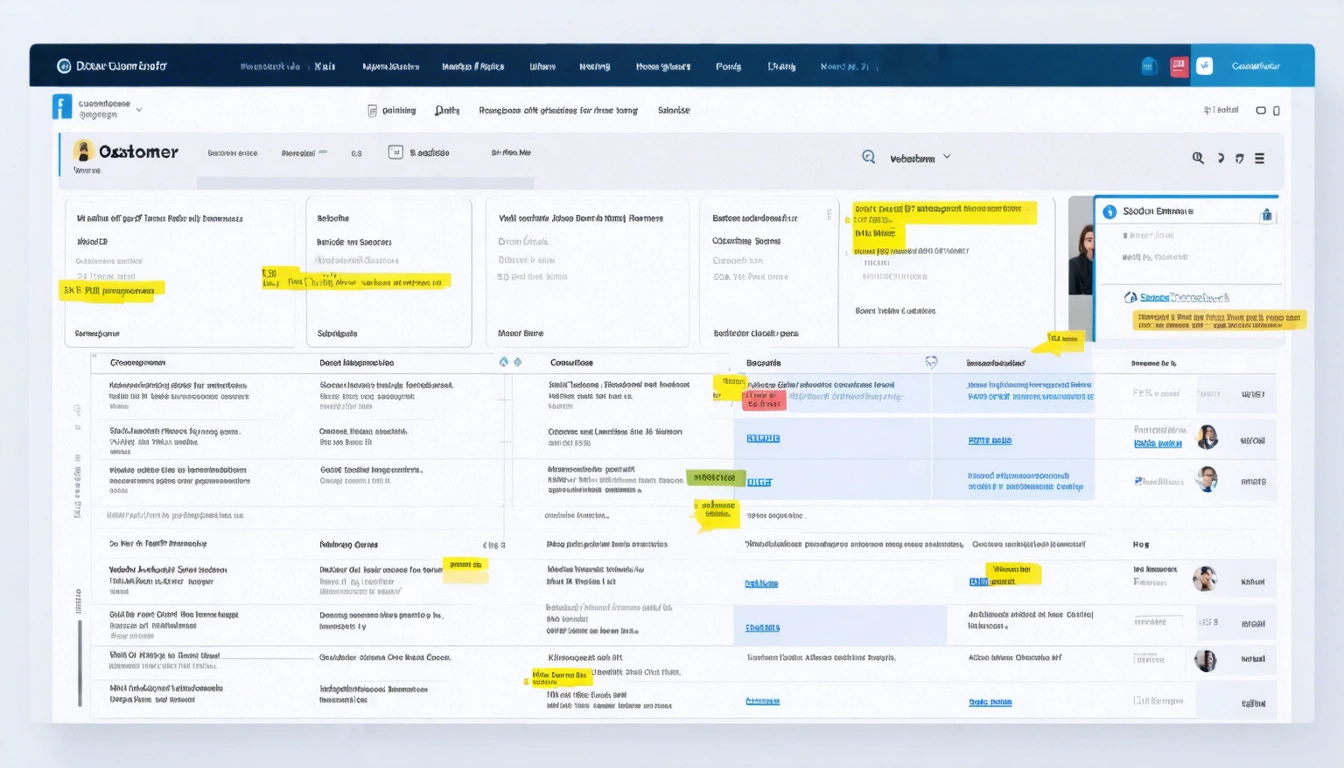The image size is (1344, 768).
Task: Click the circular search icon beside the dropdown
Action: [868, 157]
